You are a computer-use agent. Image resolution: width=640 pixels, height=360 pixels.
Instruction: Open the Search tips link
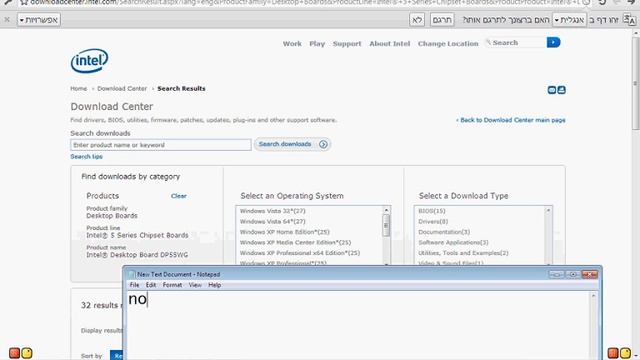[x=86, y=157]
